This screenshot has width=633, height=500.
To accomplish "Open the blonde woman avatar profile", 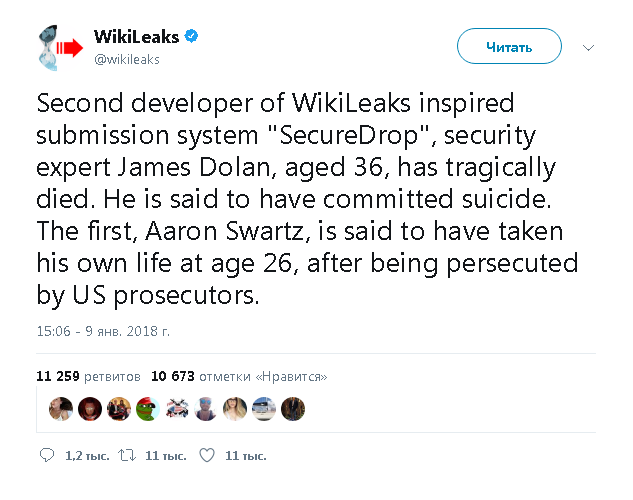I will [235, 409].
